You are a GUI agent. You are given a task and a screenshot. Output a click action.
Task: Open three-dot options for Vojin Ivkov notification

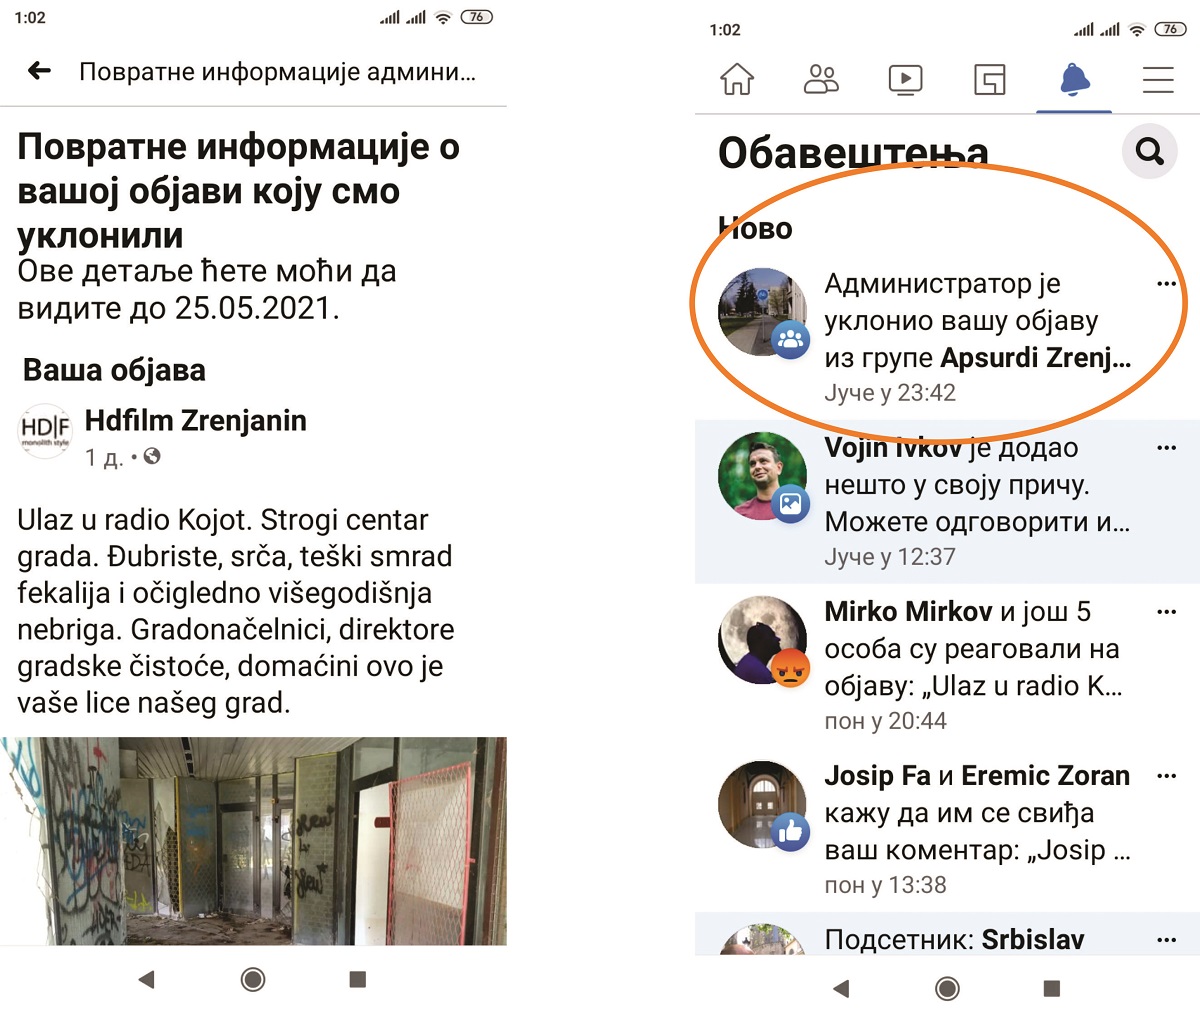pos(1166,448)
